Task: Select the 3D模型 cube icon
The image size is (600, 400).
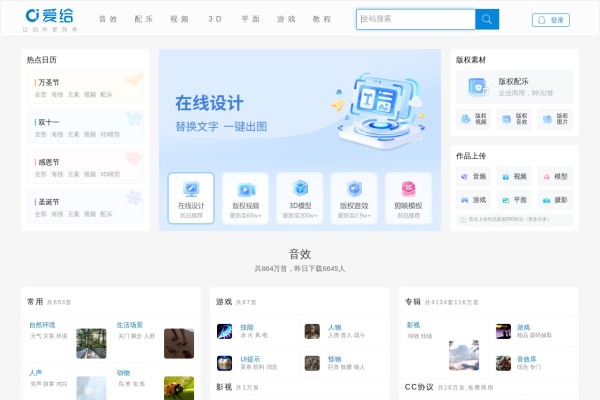Action: [300, 188]
